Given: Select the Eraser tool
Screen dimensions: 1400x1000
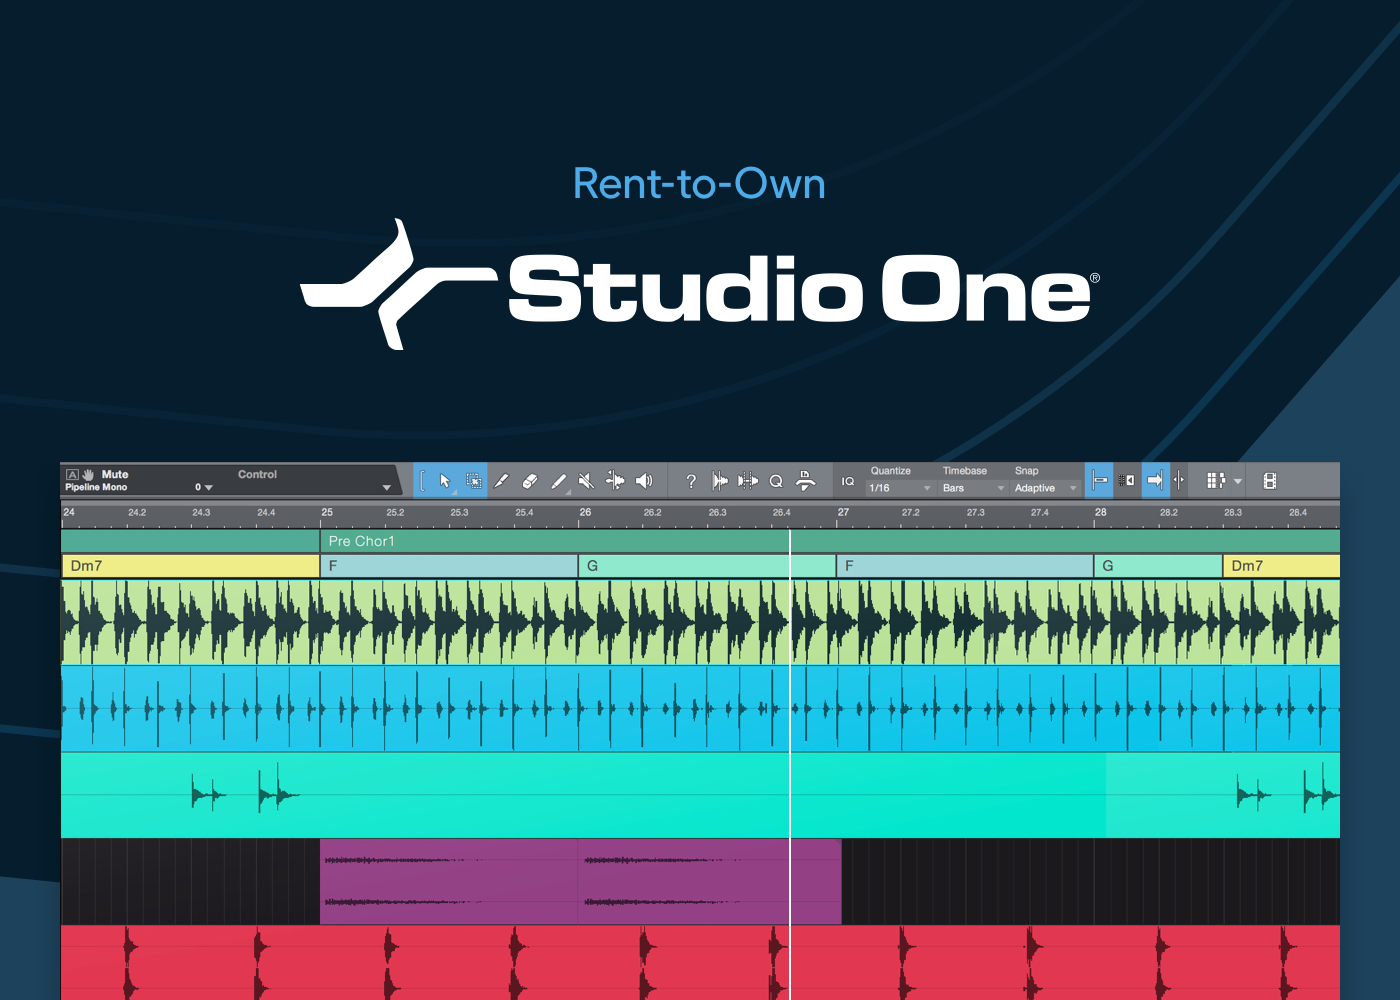Looking at the screenshot, I should 530,481.
